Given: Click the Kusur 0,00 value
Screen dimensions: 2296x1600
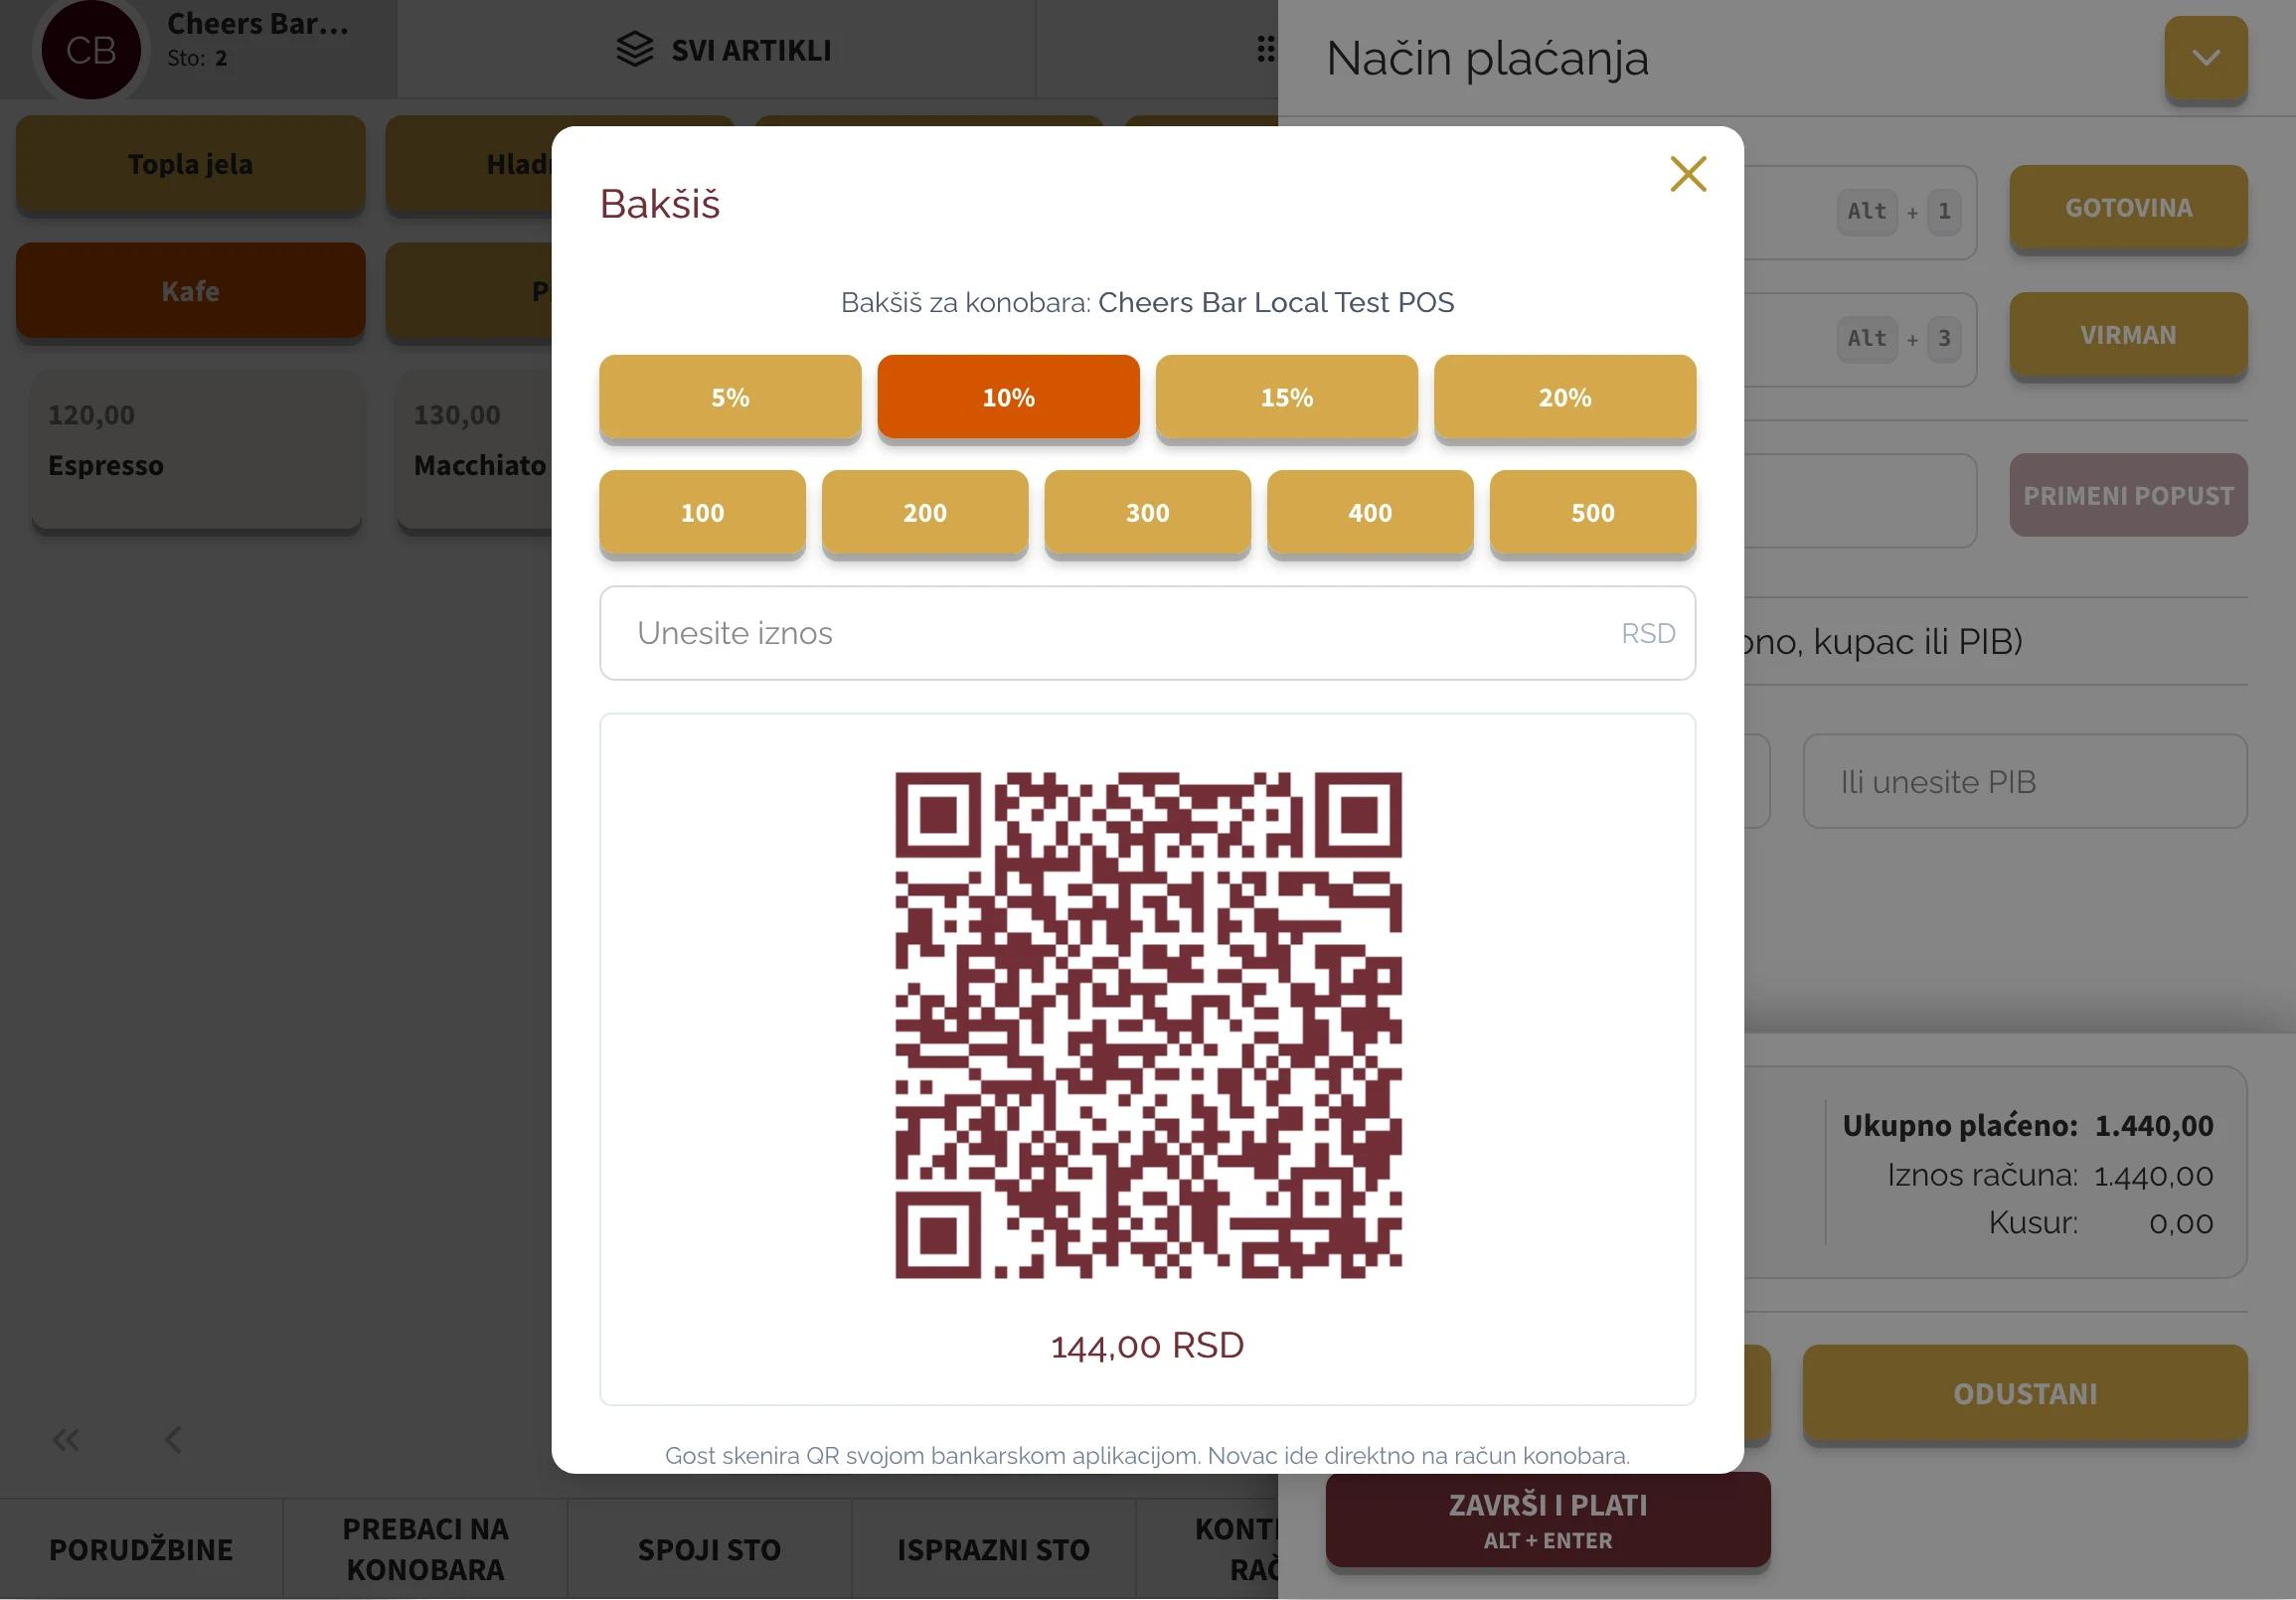Looking at the screenshot, I should [x=2181, y=1223].
